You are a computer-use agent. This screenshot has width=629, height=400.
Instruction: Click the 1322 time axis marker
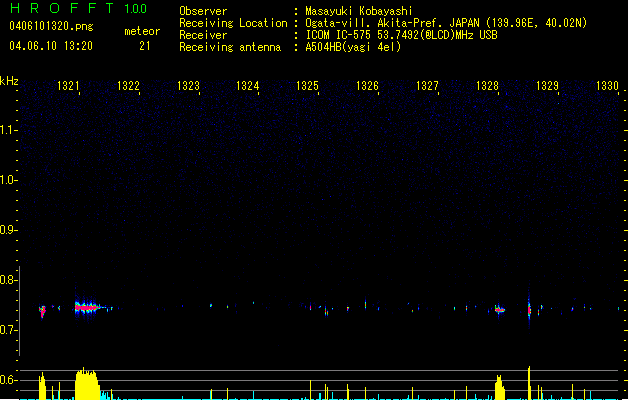[x=128, y=86]
